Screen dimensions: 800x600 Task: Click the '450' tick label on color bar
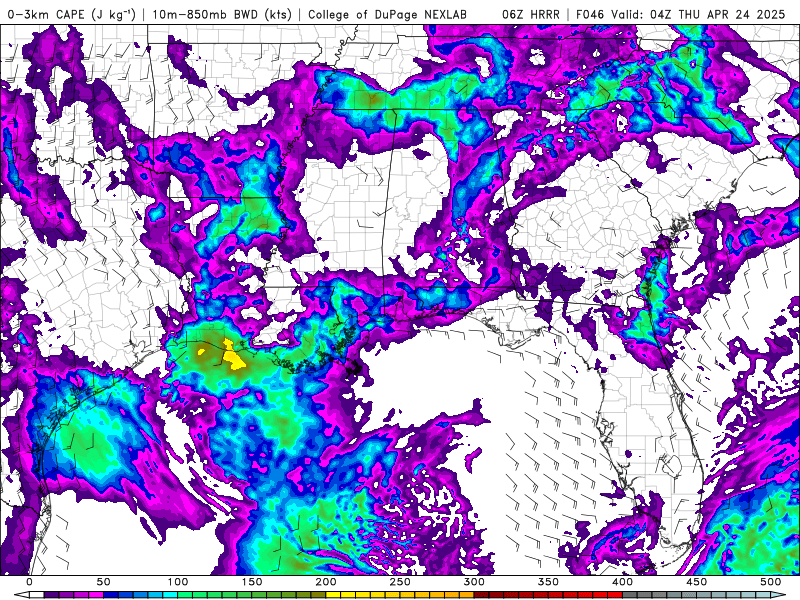696,582
